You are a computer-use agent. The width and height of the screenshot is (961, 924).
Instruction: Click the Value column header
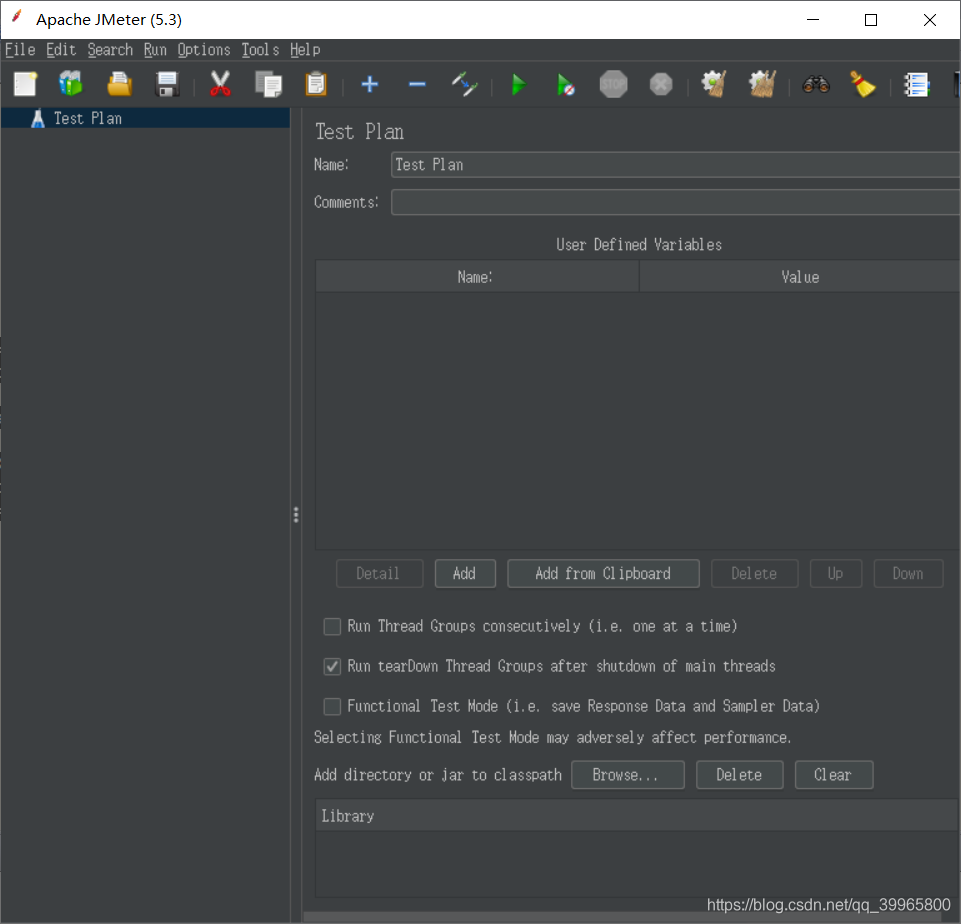click(x=800, y=277)
